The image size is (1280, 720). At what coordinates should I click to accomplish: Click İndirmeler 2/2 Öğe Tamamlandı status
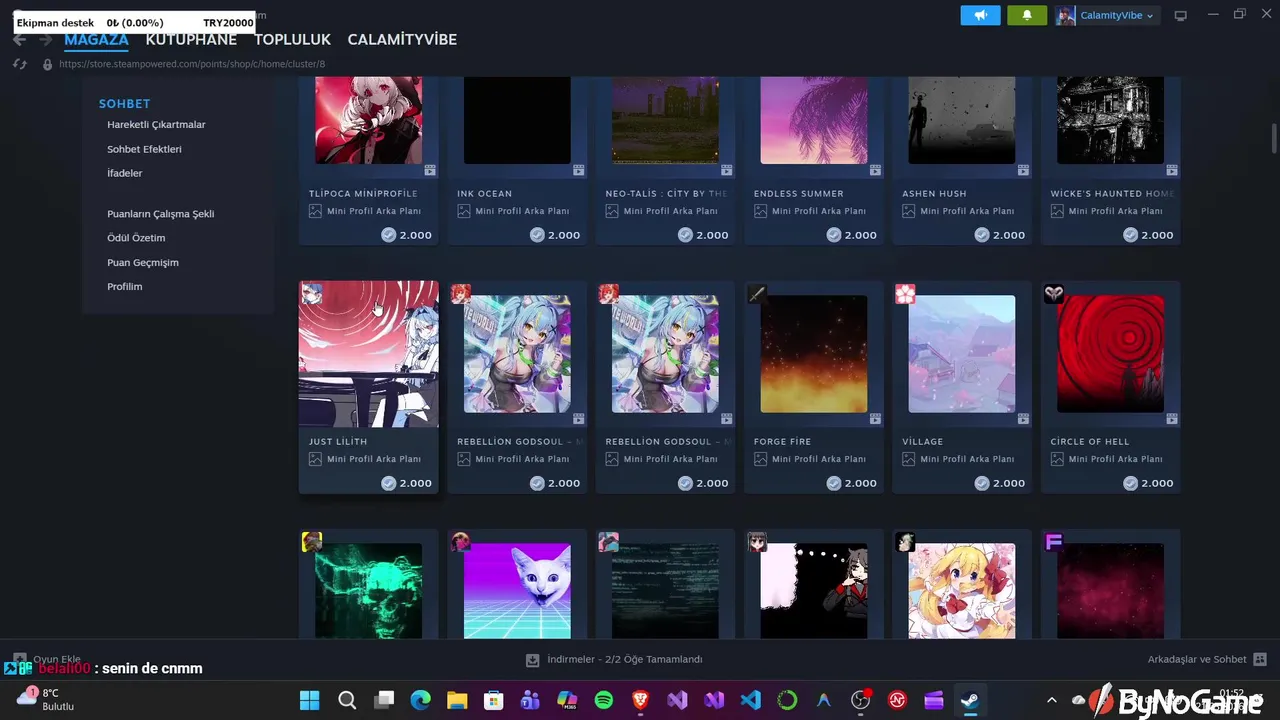(625, 660)
